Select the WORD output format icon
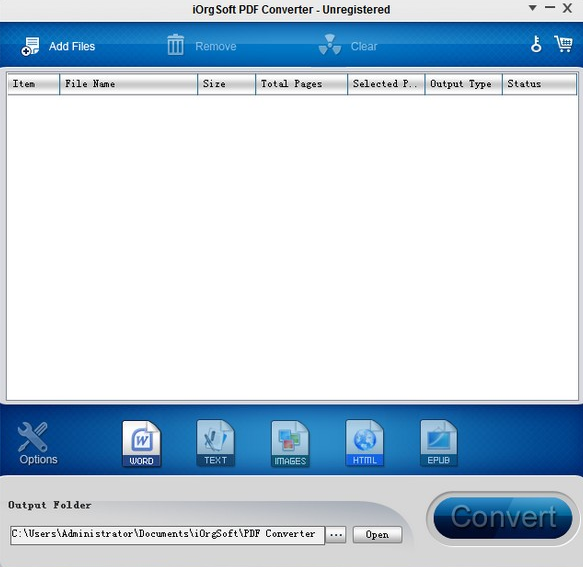The image size is (583, 567). [141, 444]
